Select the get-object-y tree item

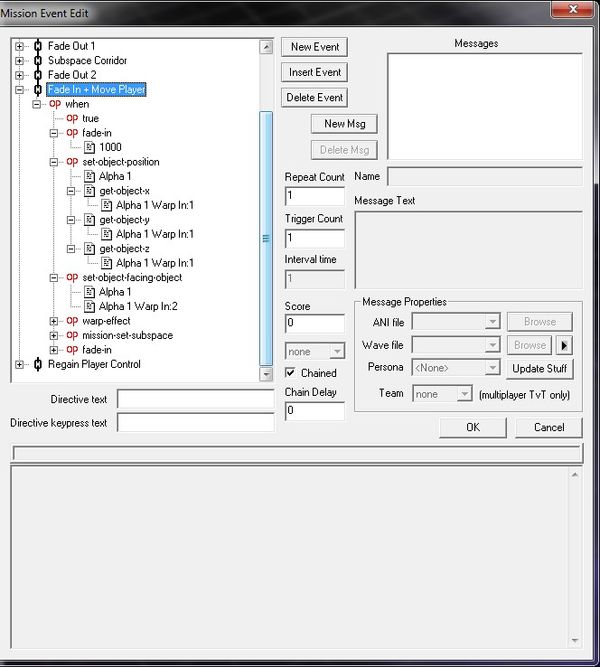tap(124, 220)
